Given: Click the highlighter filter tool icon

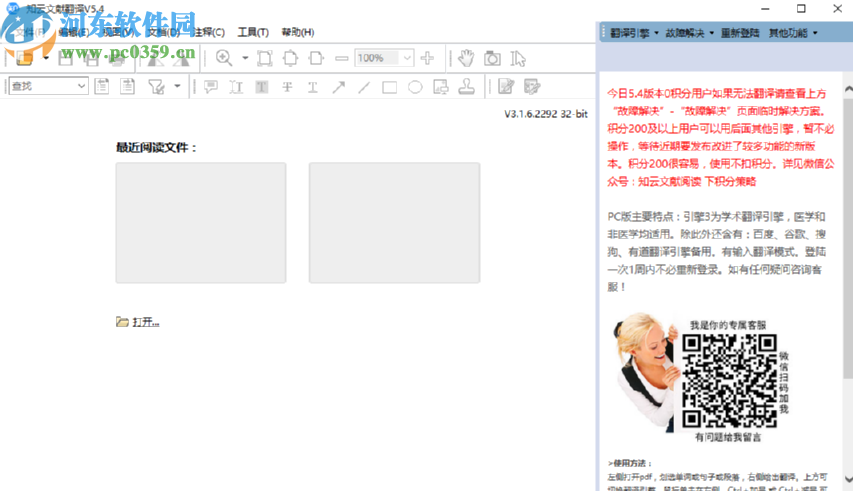Looking at the screenshot, I should click(157, 86).
